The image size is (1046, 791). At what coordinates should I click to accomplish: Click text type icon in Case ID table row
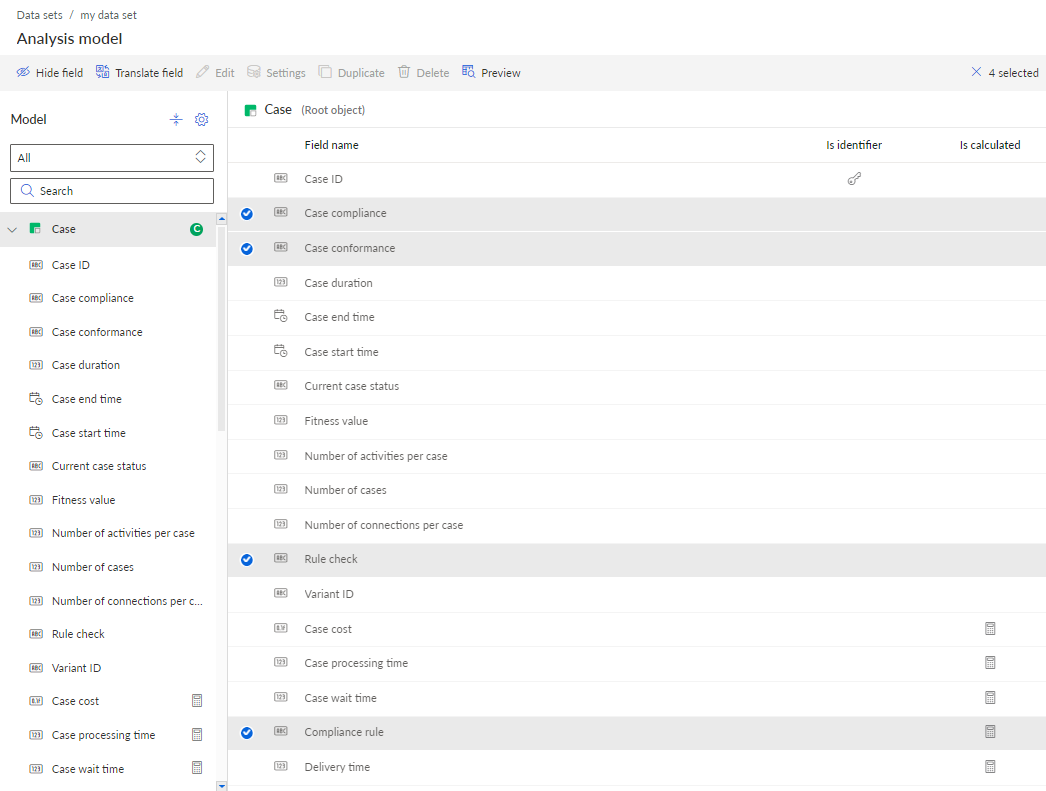click(281, 178)
